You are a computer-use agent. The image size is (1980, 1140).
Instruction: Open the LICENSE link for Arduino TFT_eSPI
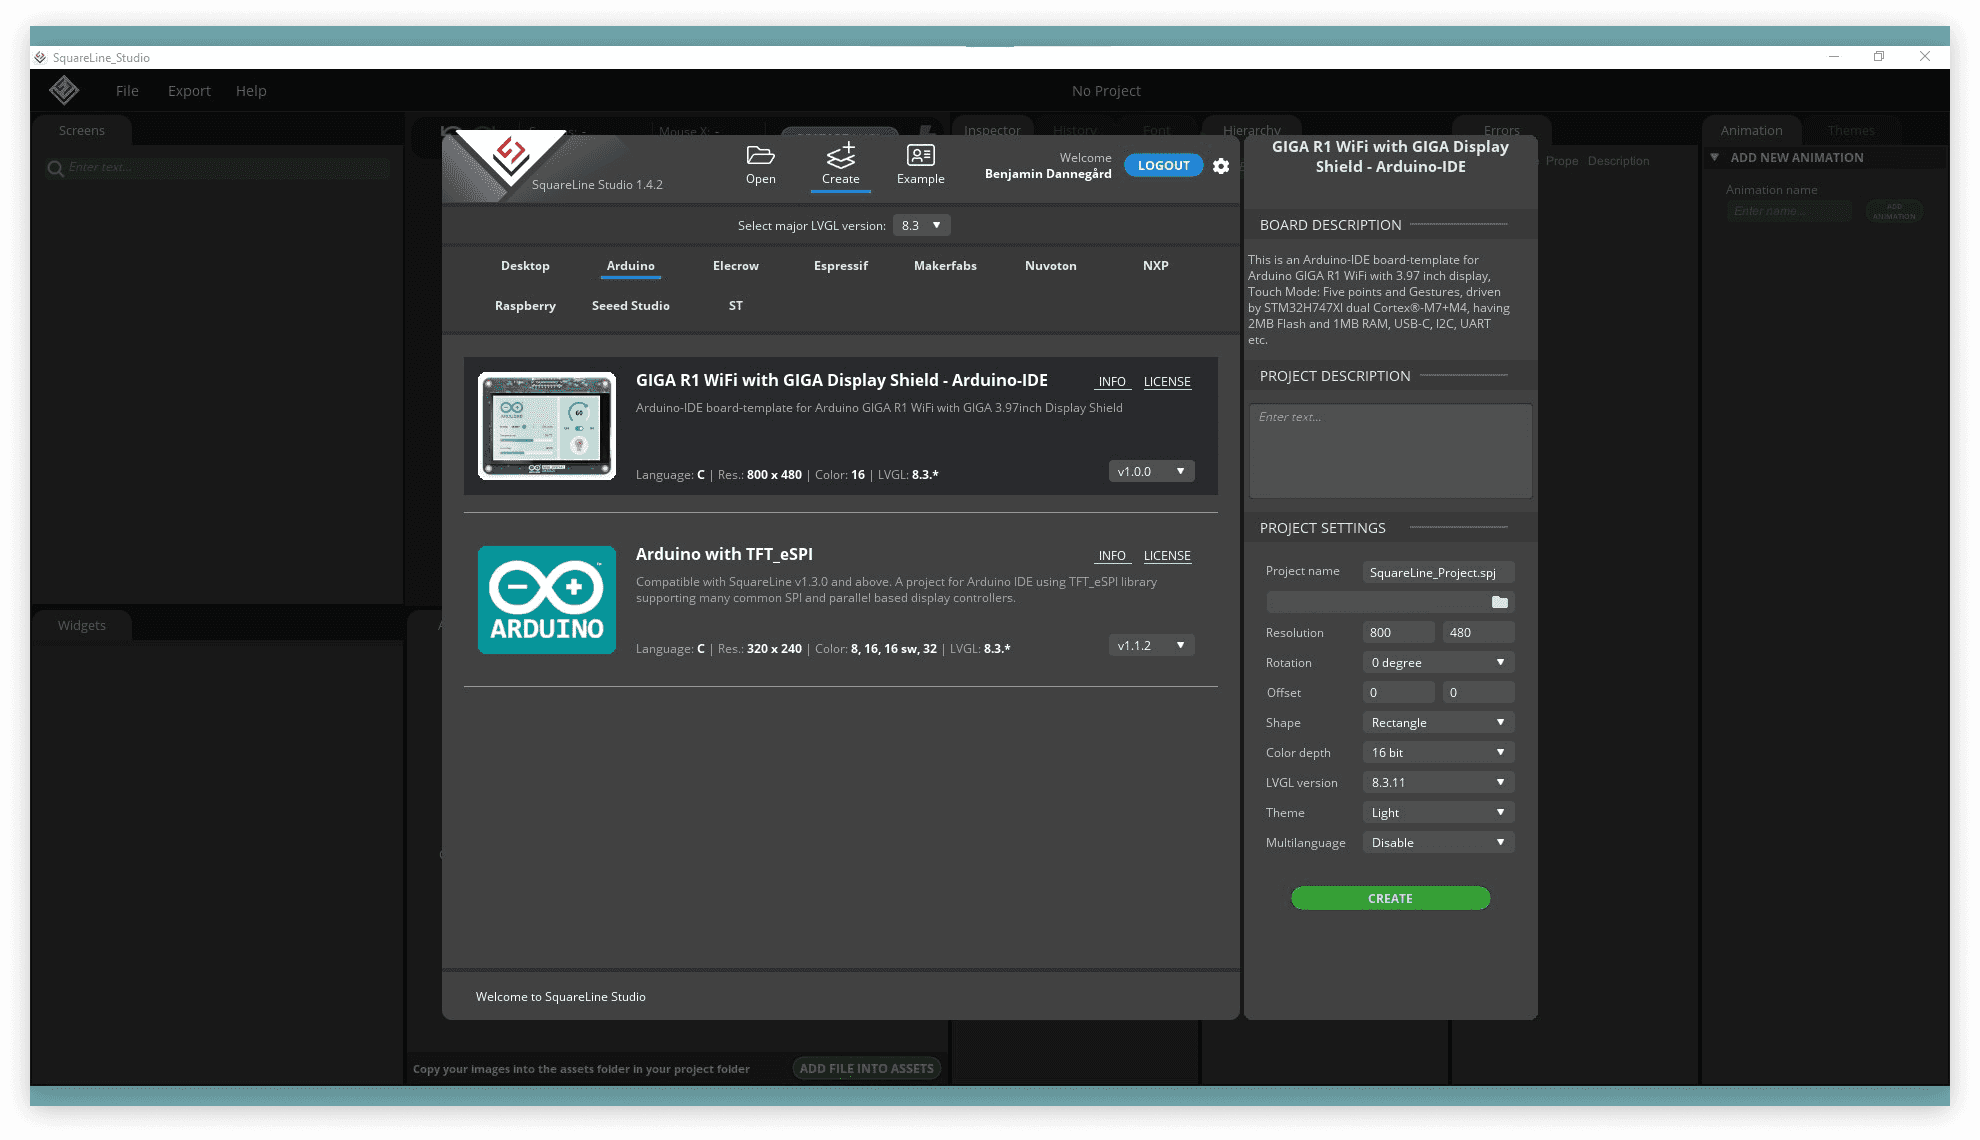click(x=1167, y=556)
